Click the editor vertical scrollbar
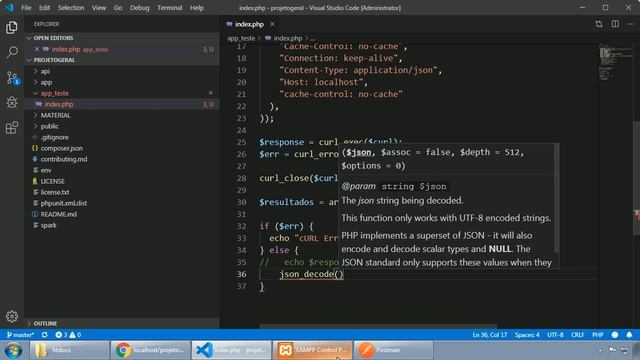The height and width of the screenshot is (360, 640). pyautogui.click(x=636, y=178)
